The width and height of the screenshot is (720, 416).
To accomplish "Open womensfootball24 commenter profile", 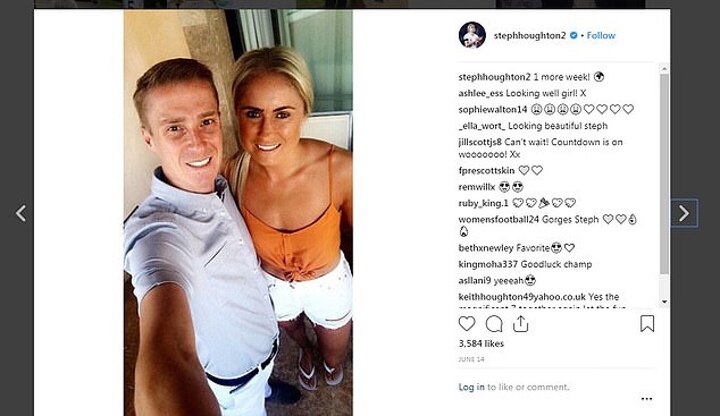I will (x=498, y=219).
